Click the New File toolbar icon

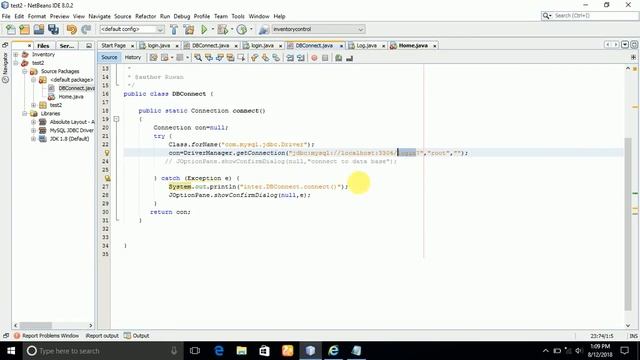tap(11, 29)
